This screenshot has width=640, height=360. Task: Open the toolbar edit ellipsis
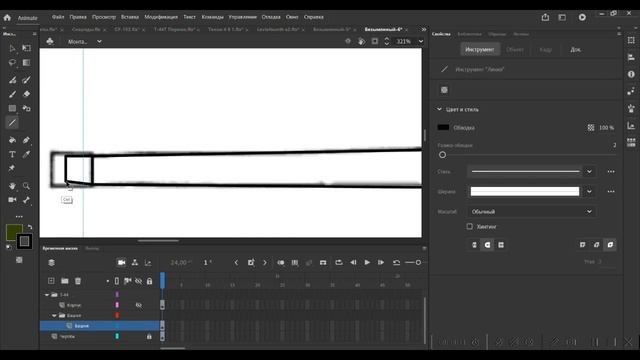pos(19,217)
